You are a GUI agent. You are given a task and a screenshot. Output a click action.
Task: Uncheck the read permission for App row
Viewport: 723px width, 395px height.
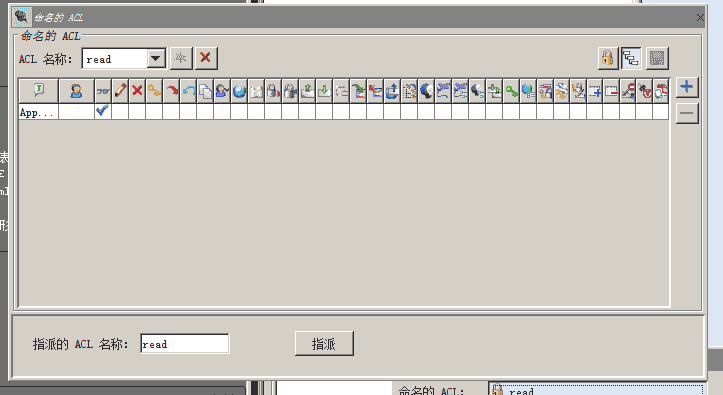tap(102, 112)
